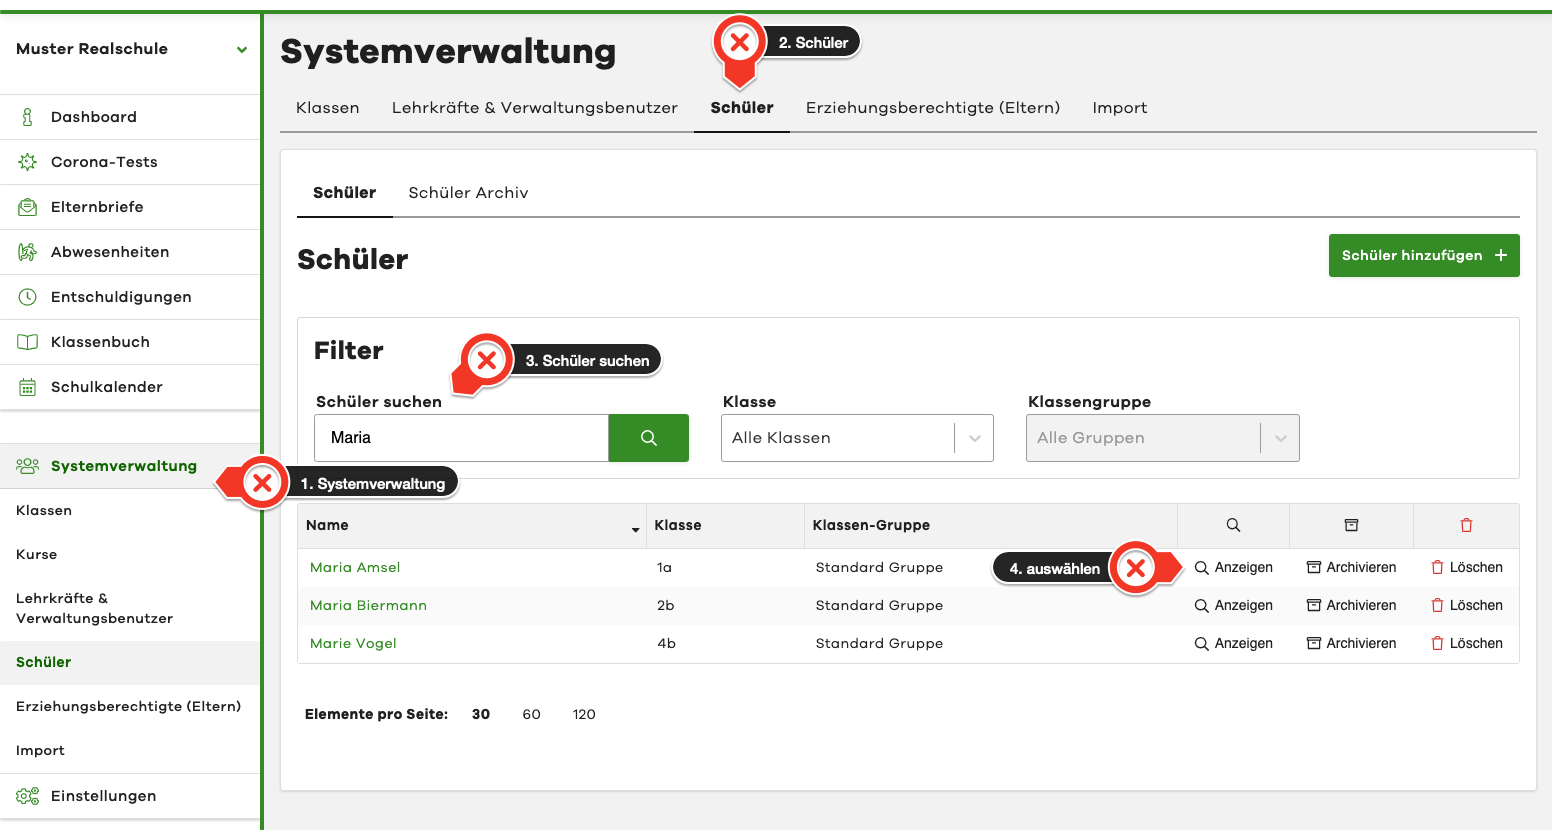Set elements per page to 60
Viewport: 1552px width, 830px height.
531,714
